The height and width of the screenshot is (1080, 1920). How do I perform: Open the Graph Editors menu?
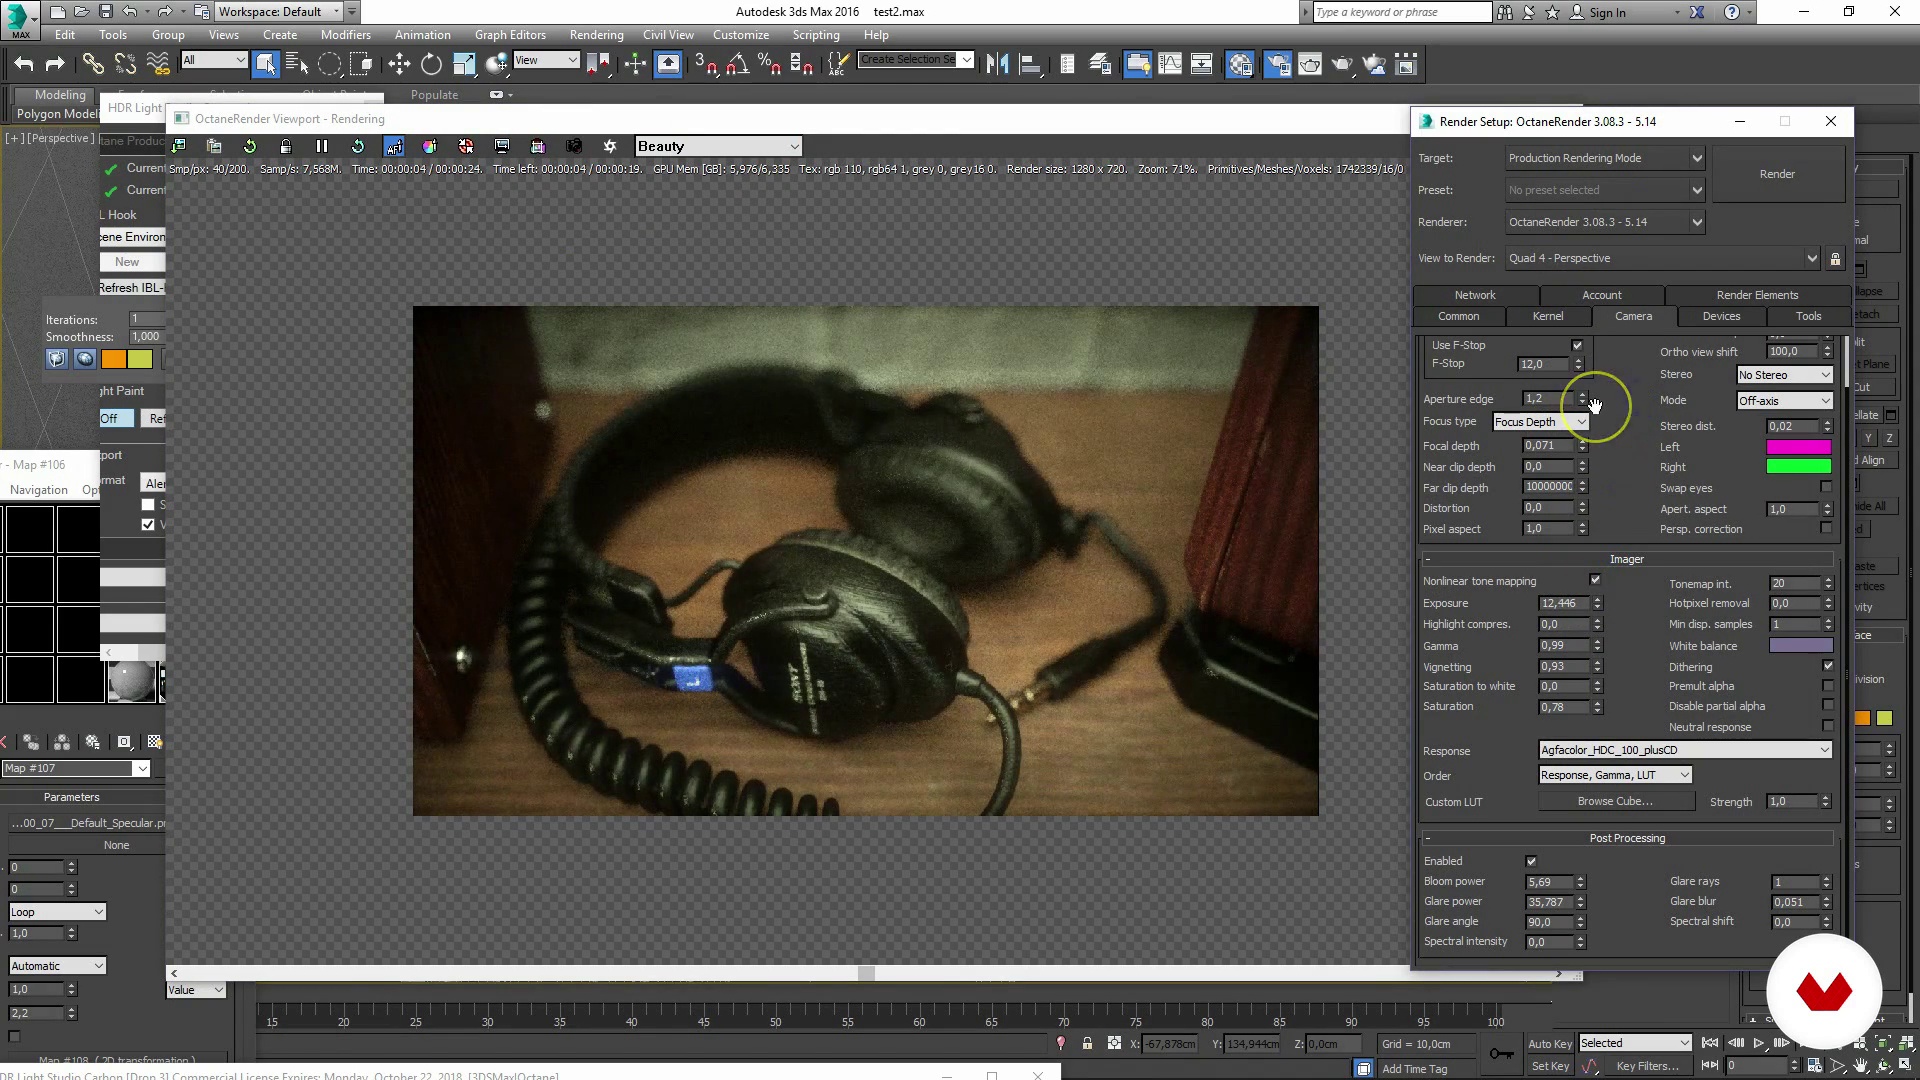point(510,35)
